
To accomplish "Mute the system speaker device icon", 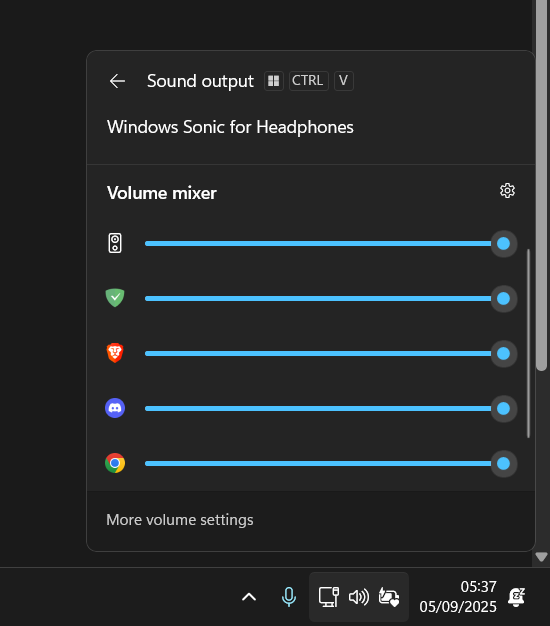I will point(115,243).
